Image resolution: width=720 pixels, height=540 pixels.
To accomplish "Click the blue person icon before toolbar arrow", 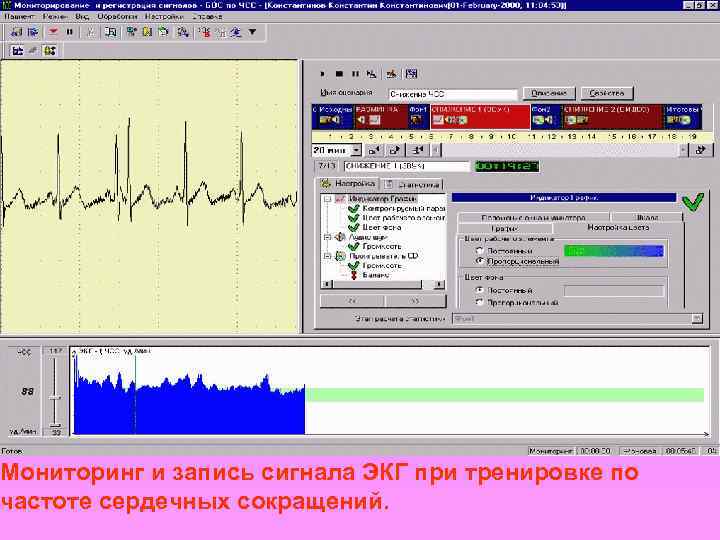I will coord(236,32).
